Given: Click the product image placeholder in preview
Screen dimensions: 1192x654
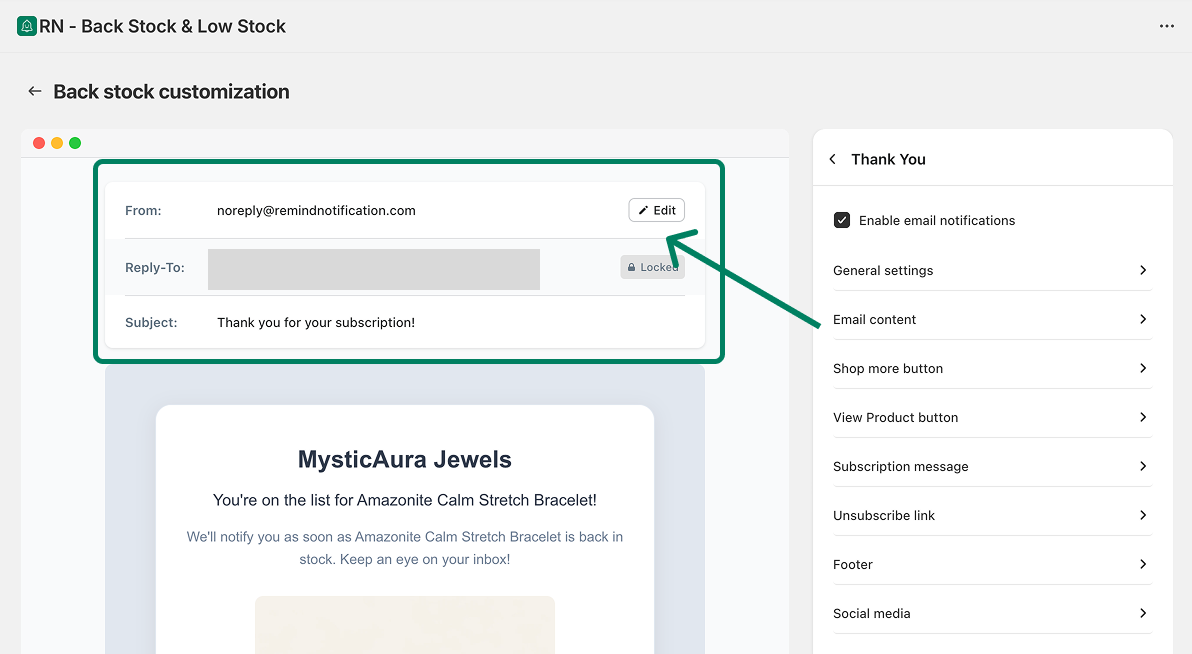Looking at the screenshot, I should 405,625.
